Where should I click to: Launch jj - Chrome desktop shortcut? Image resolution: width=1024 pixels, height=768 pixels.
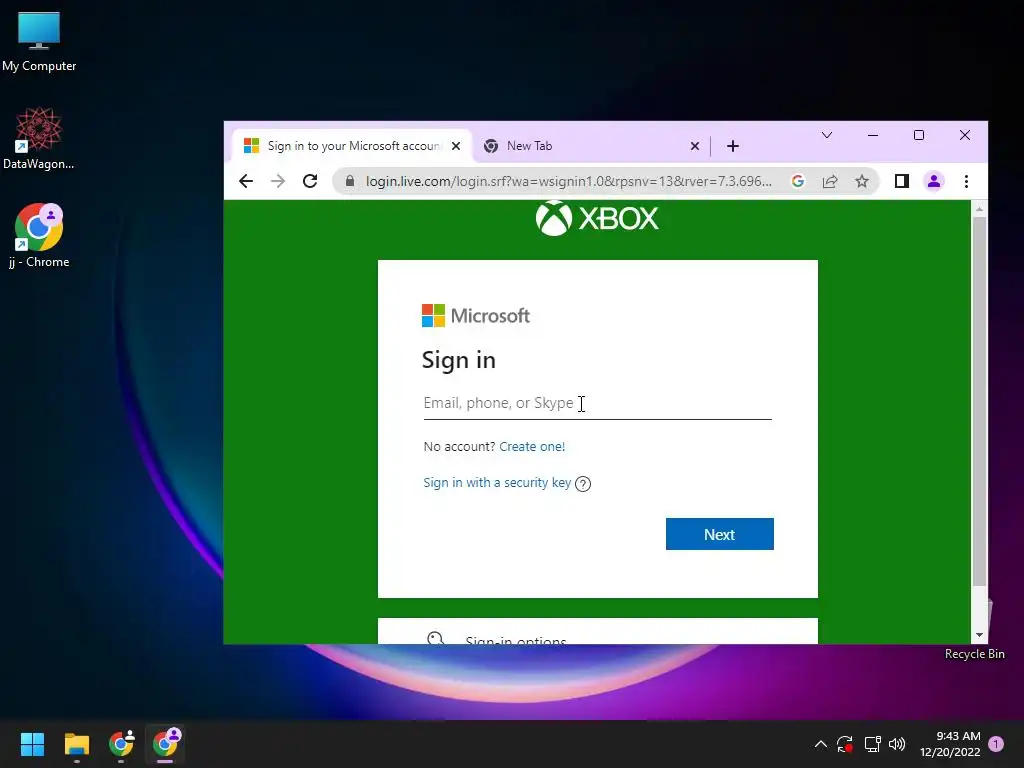[39, 236]
